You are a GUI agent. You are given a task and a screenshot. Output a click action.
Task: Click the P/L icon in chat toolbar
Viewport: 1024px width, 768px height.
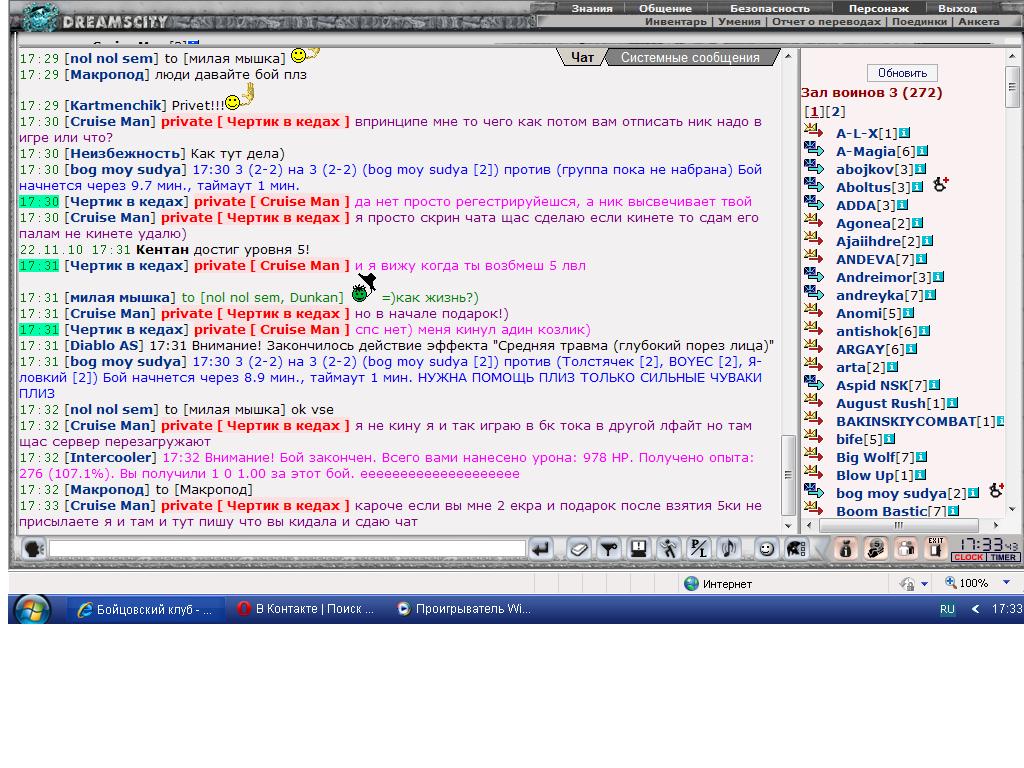click(x=699, y=549)
